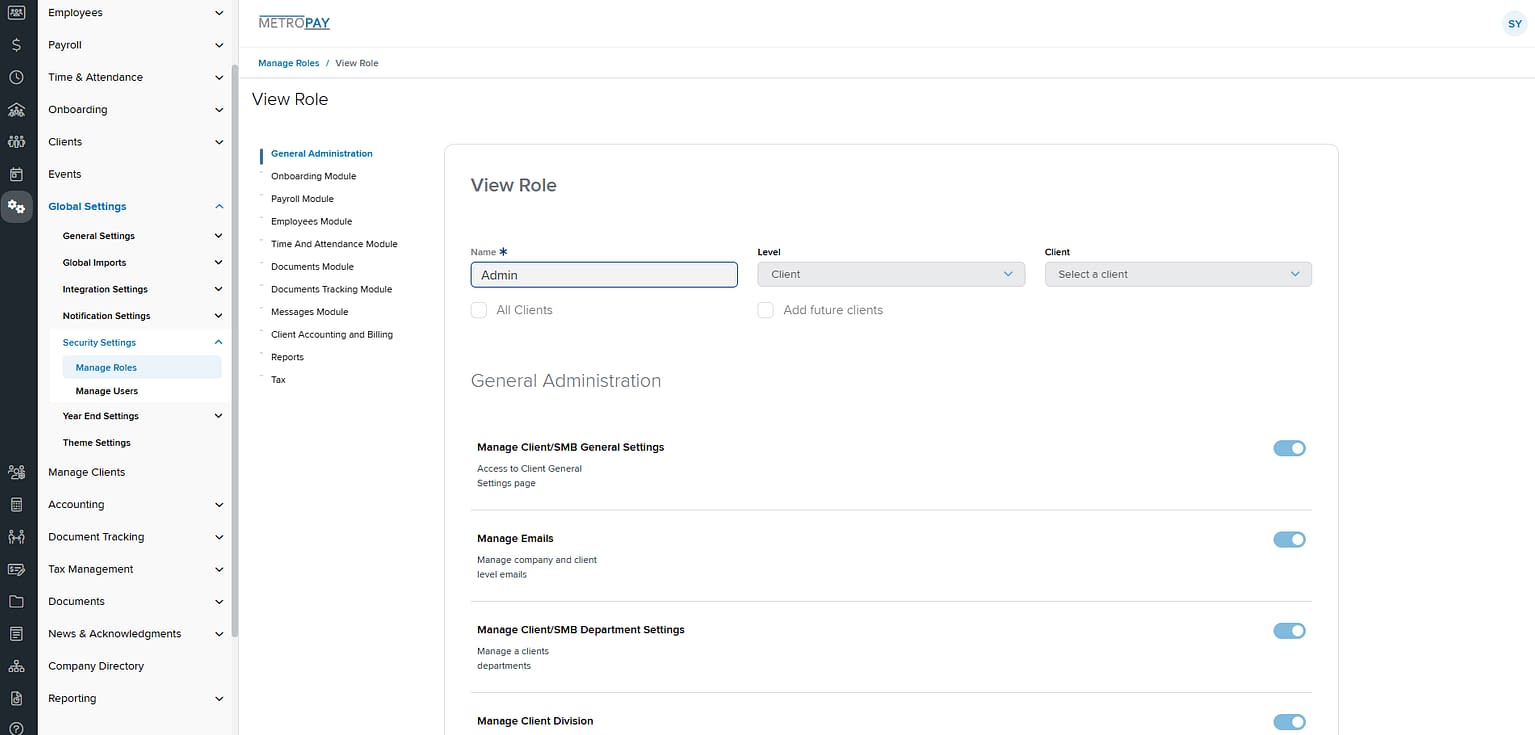
Task: Select the Payroll dollar icon in sidebar
Action: 16,44
